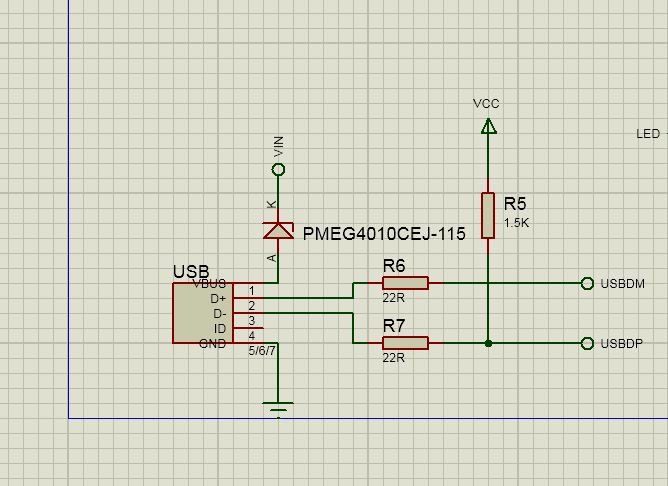Click pin 4 ID on USB connector
Viewport: 668px width, 486px height.
[x=249, y=335]
